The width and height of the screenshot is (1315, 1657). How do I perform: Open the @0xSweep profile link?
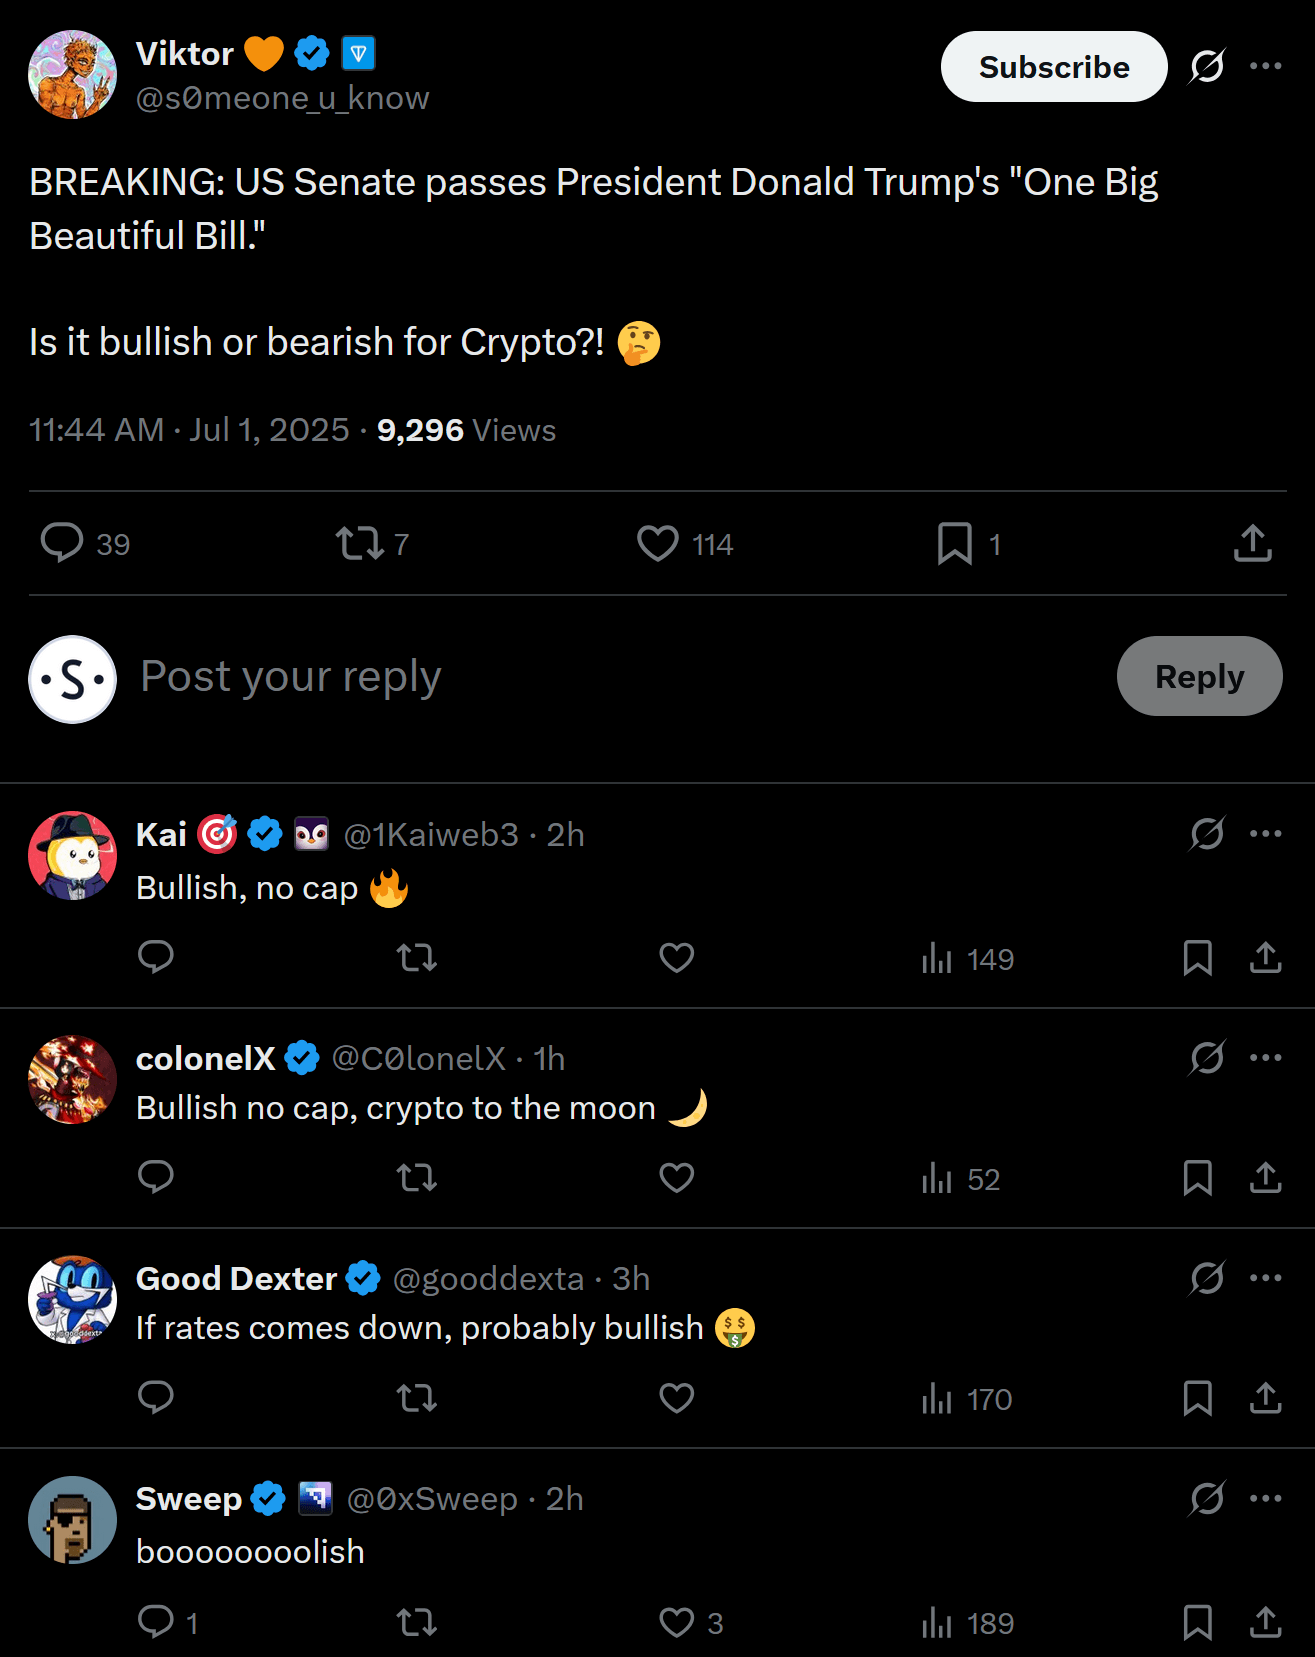432,1499
